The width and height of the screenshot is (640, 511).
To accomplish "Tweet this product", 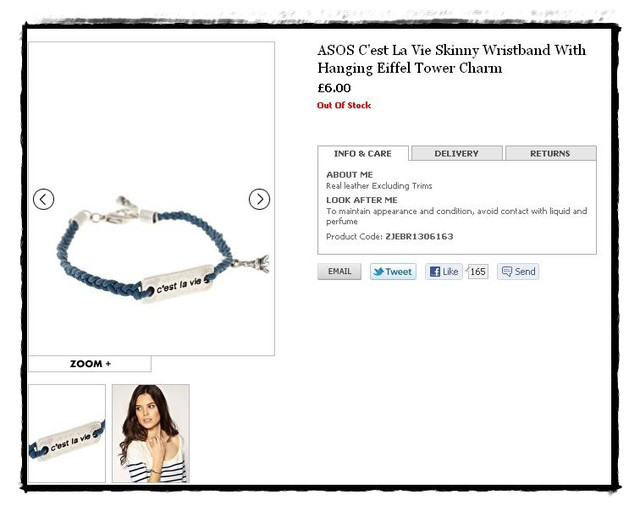I will click(393, 272).
